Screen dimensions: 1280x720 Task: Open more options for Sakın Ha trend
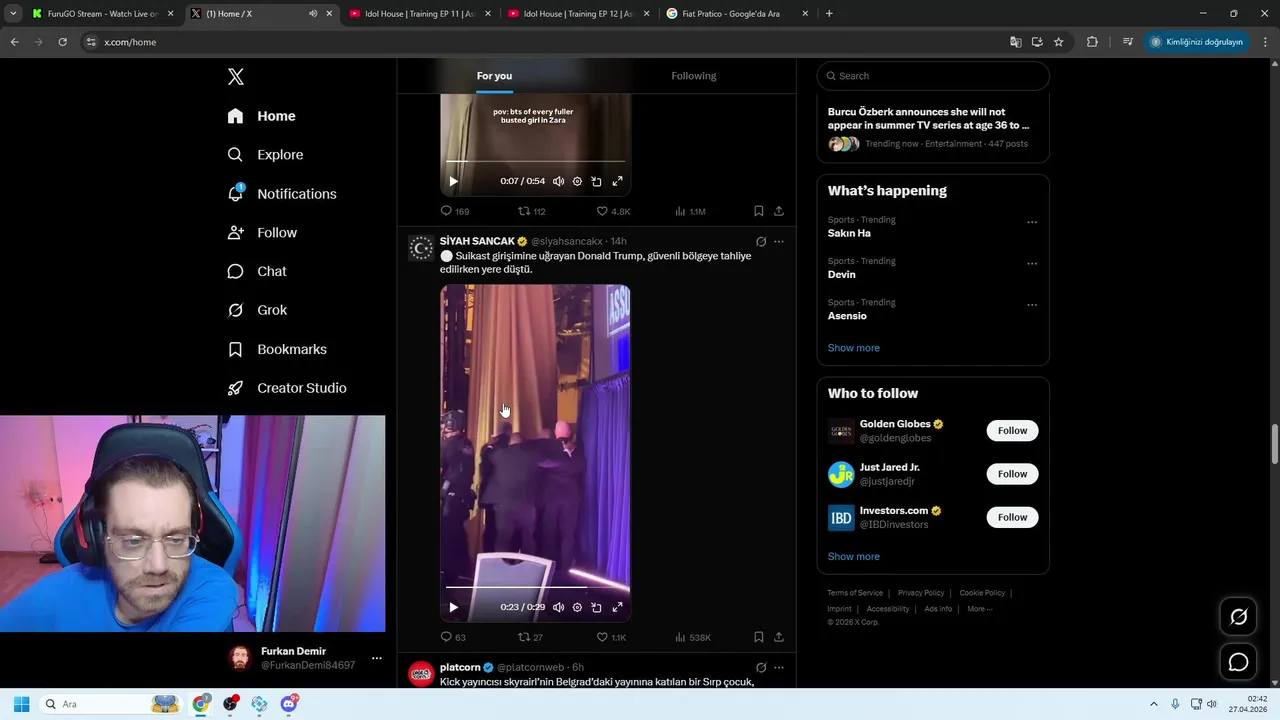1032,222
